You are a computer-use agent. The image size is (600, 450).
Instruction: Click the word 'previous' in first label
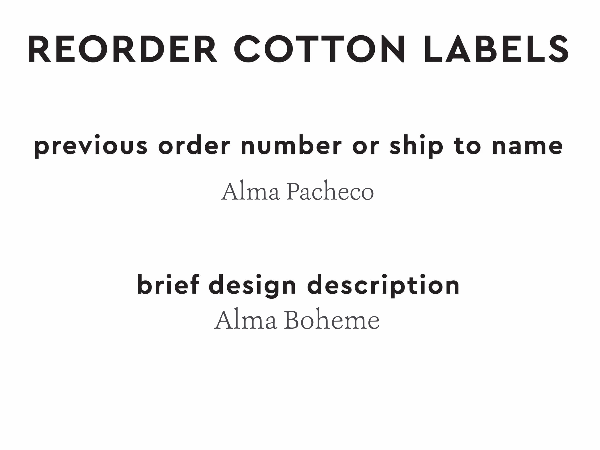pos(90,146)
